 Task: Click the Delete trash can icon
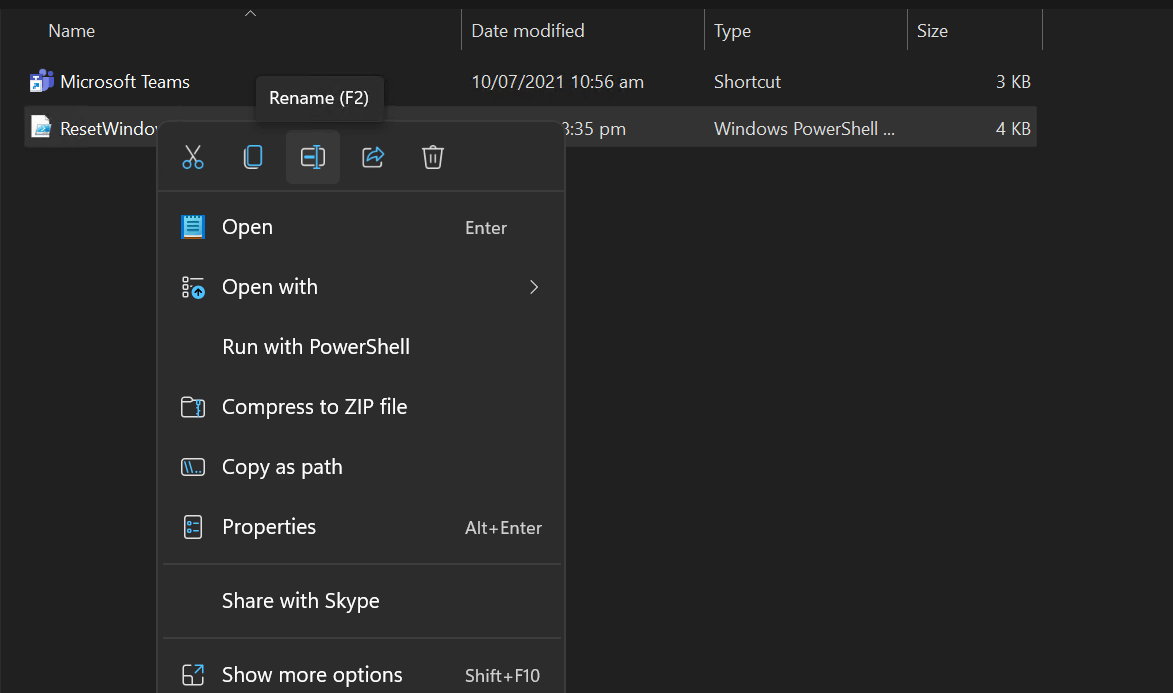tap(432, 157)
